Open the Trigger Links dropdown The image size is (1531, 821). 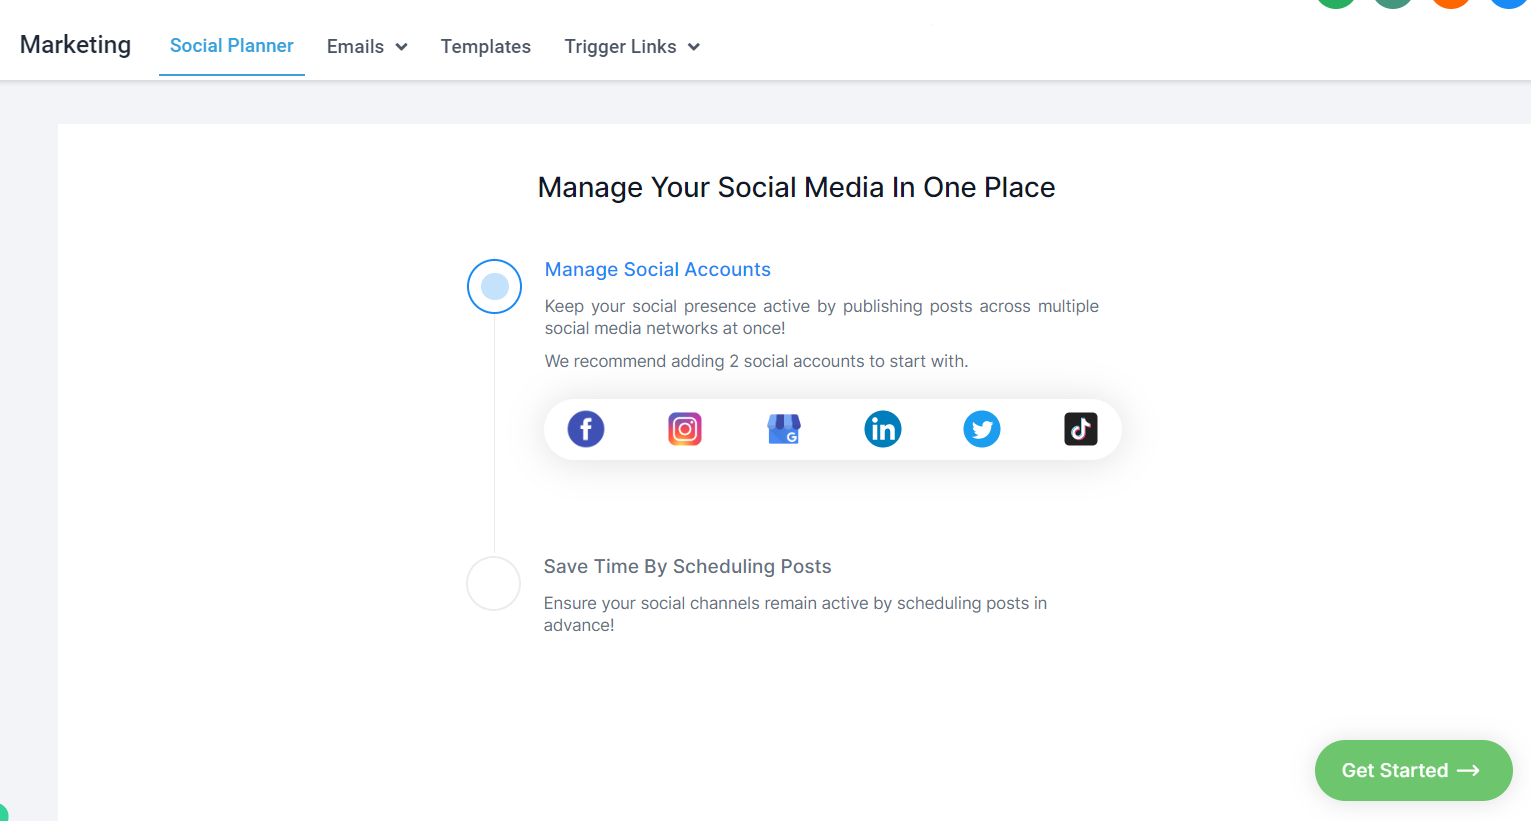631,47
